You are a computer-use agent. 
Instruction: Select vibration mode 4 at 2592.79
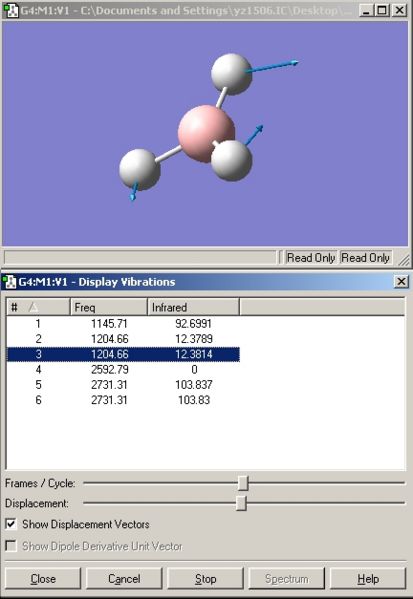tap(123, 369)
